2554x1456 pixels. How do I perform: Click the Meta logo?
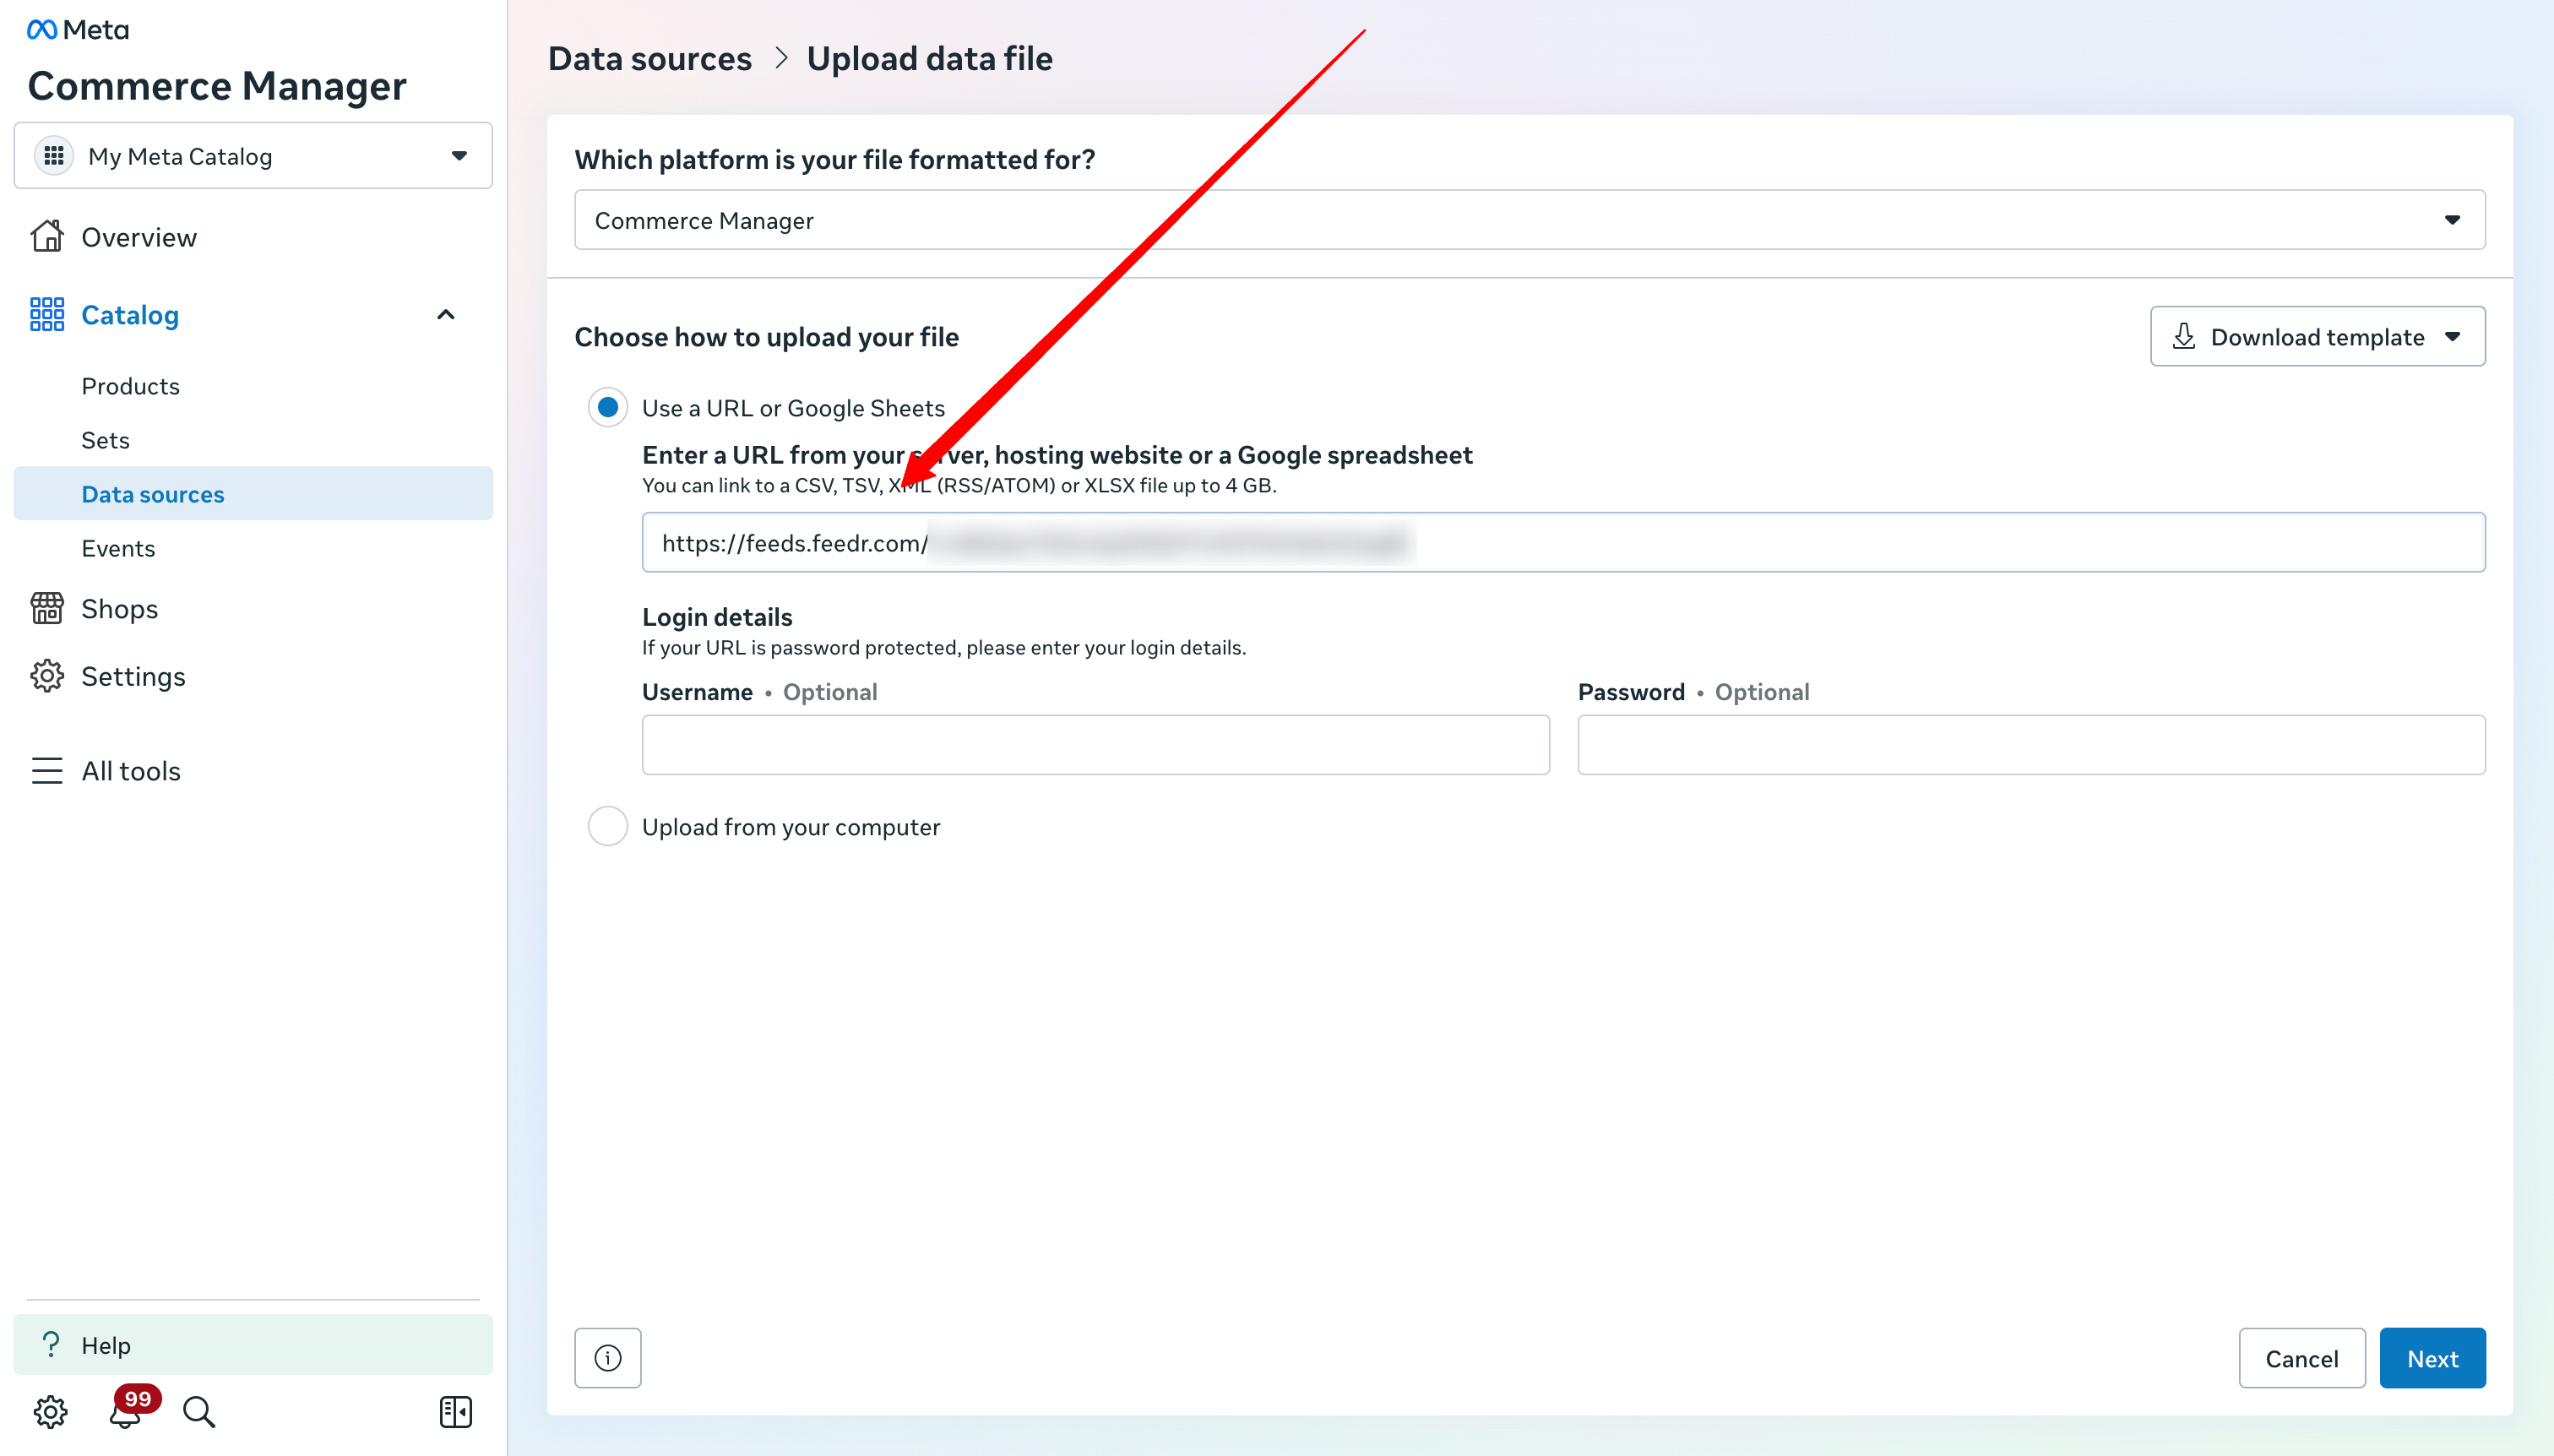click(78, 30)
